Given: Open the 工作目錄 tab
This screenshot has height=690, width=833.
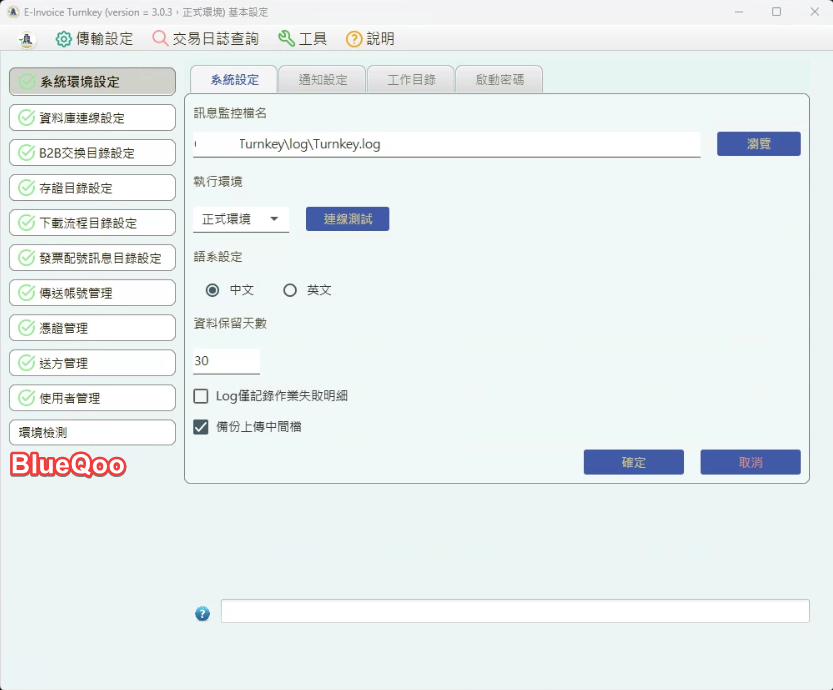Looking at the screenshot, I should 411,80.
